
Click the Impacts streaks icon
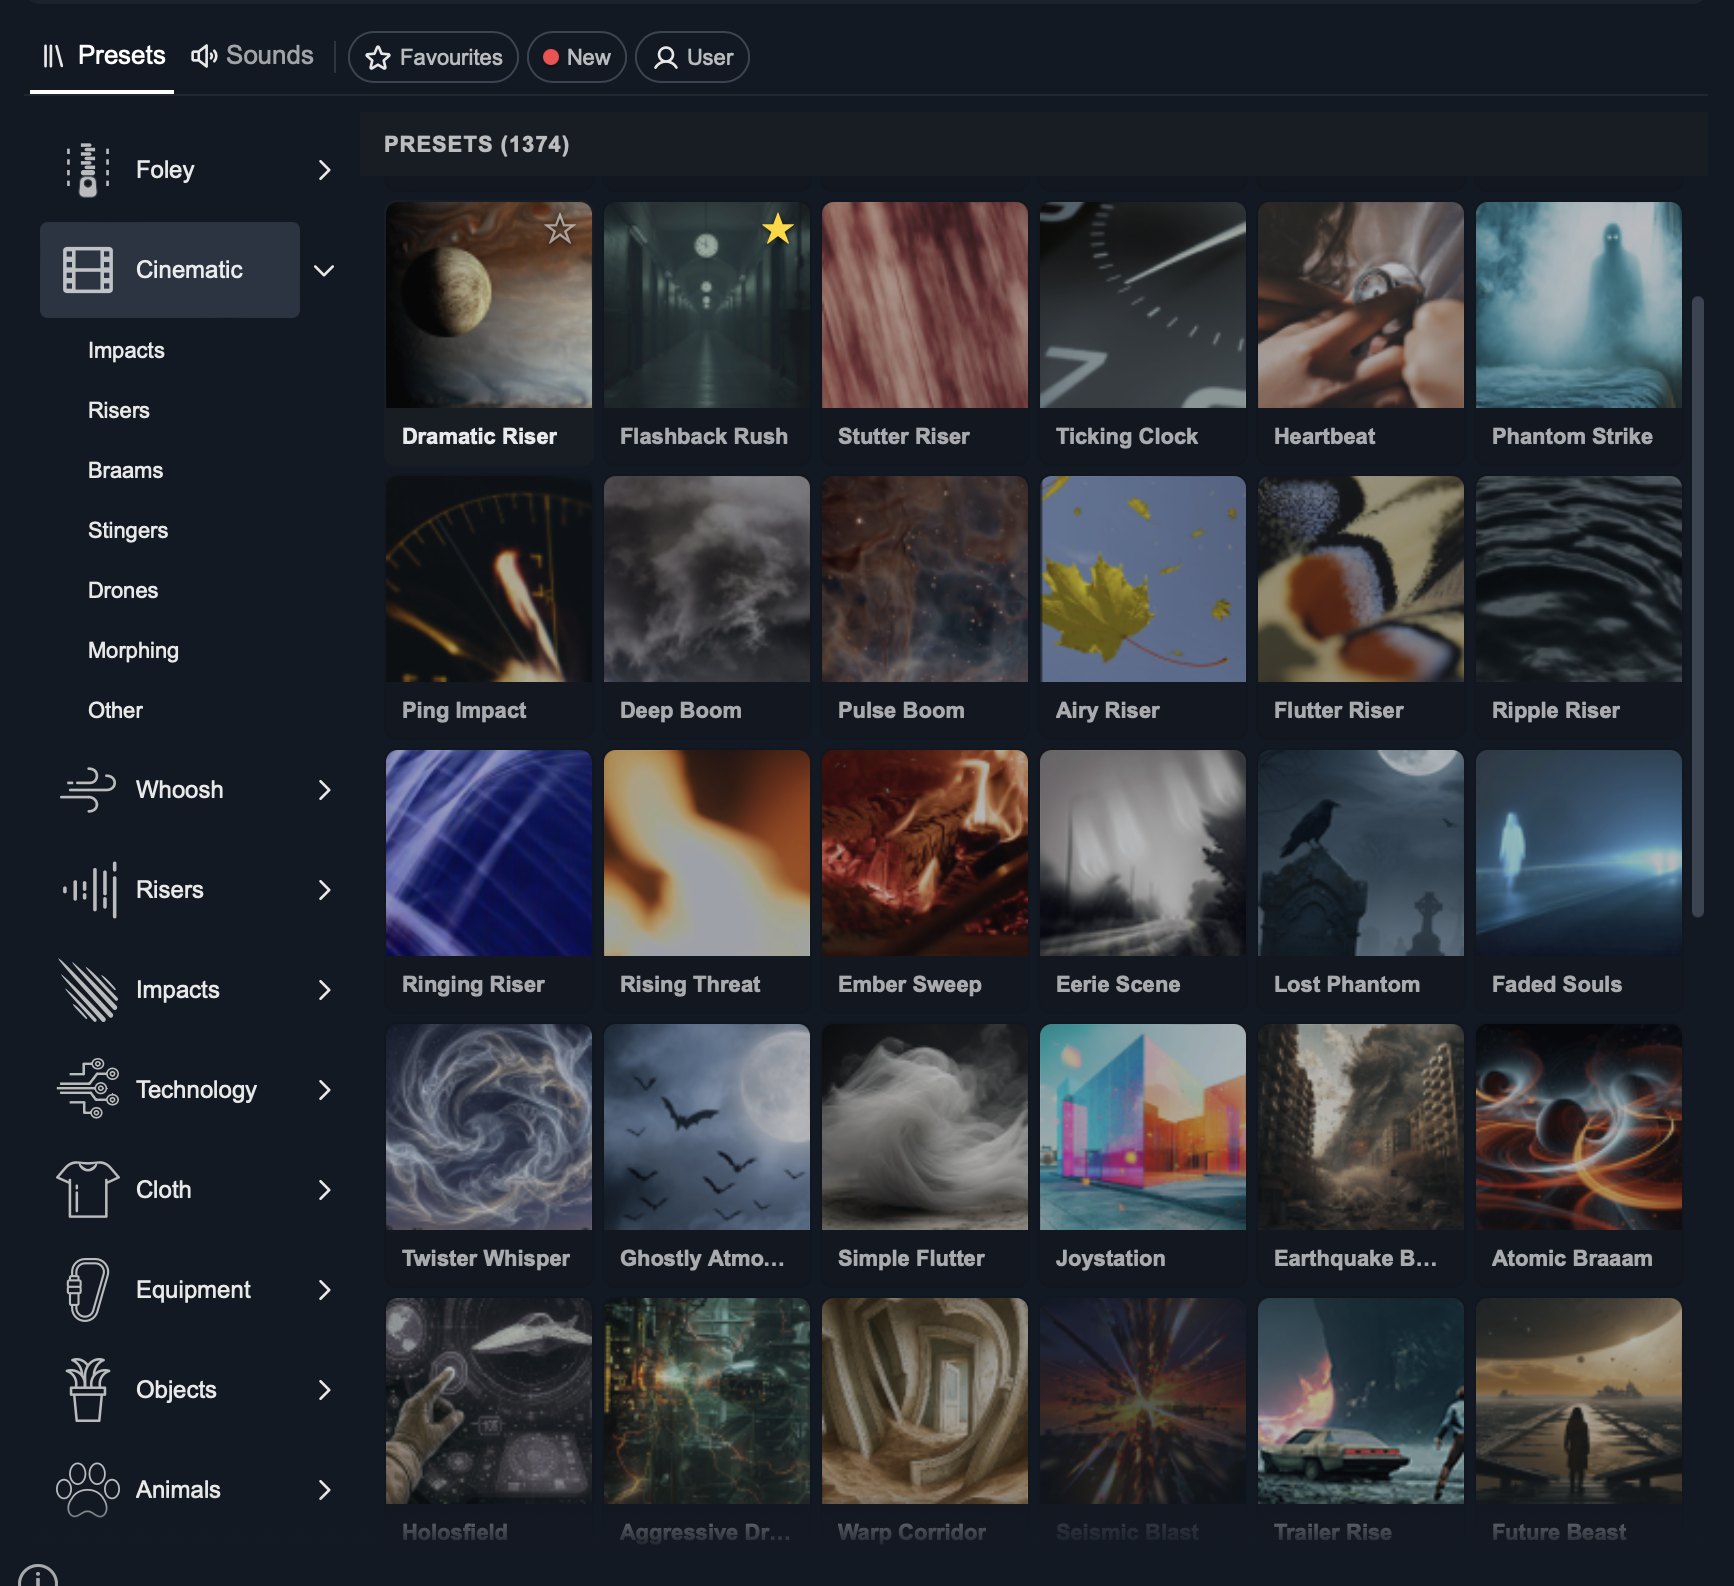(87, 989)
